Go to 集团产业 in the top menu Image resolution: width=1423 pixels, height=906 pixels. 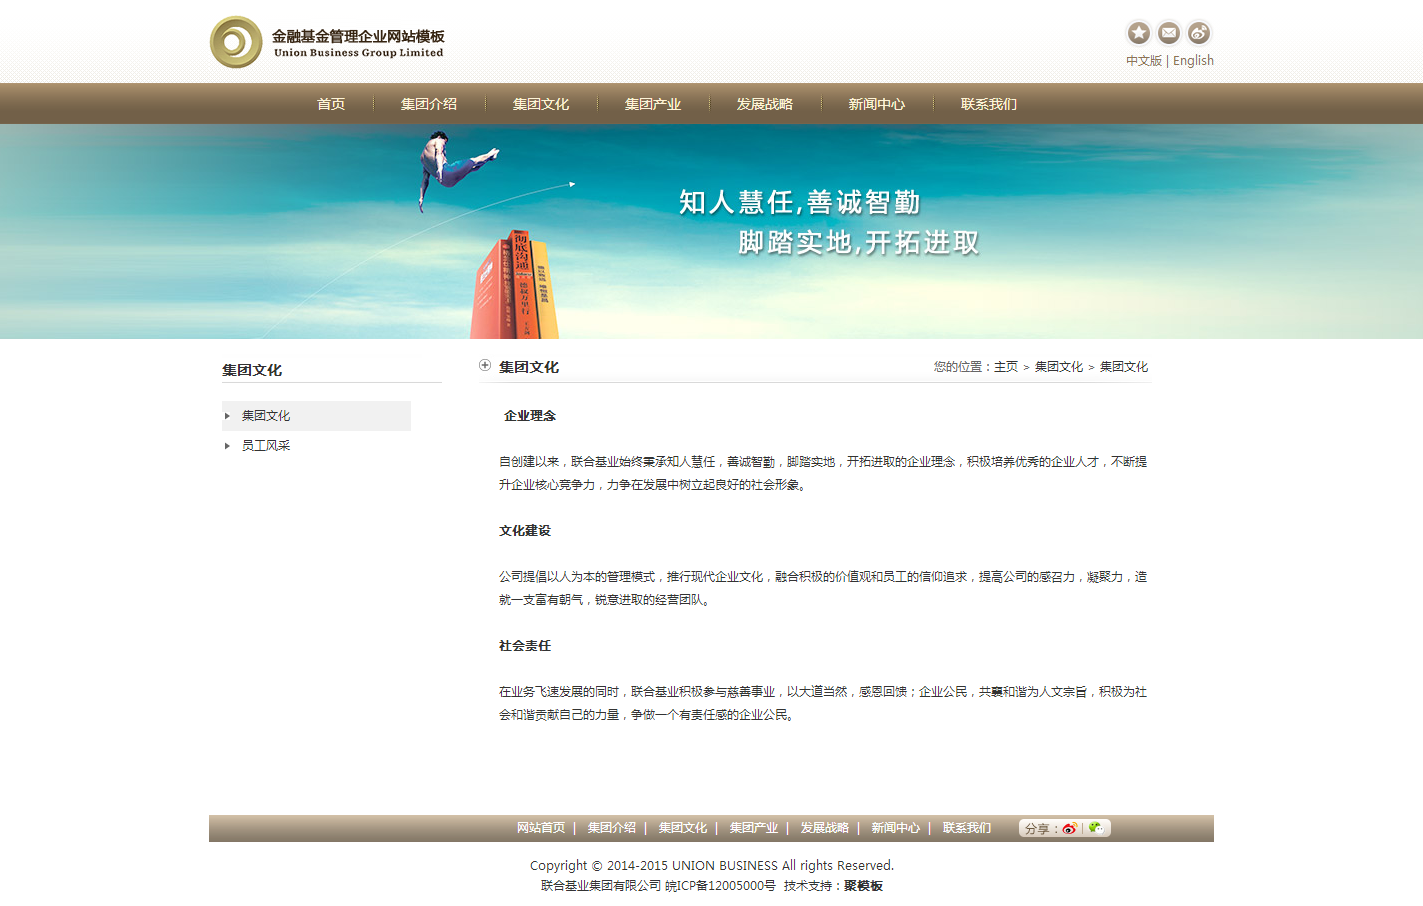(653, 104)
